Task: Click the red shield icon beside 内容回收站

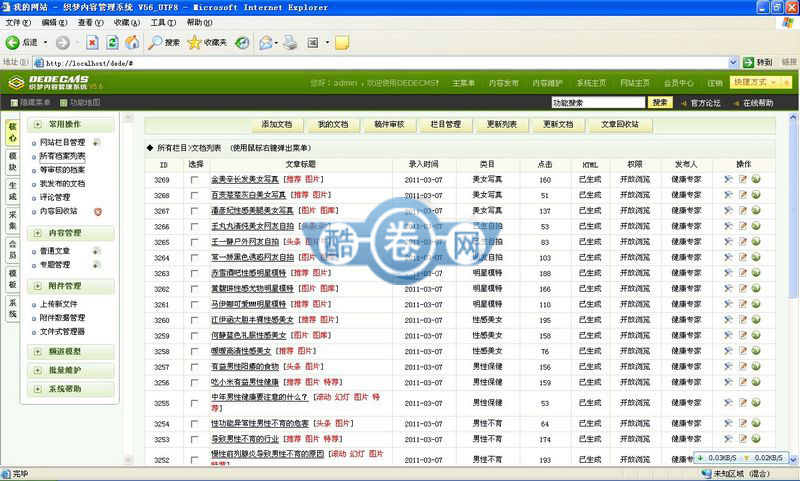Action: (97, 211)
